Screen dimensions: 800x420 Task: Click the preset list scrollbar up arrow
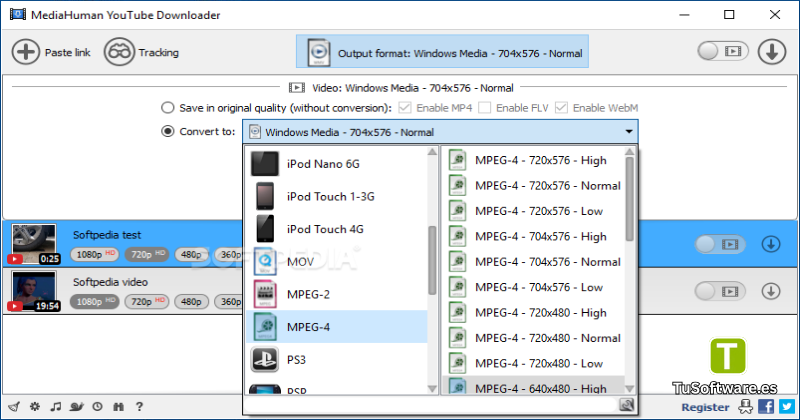[630, 152]
